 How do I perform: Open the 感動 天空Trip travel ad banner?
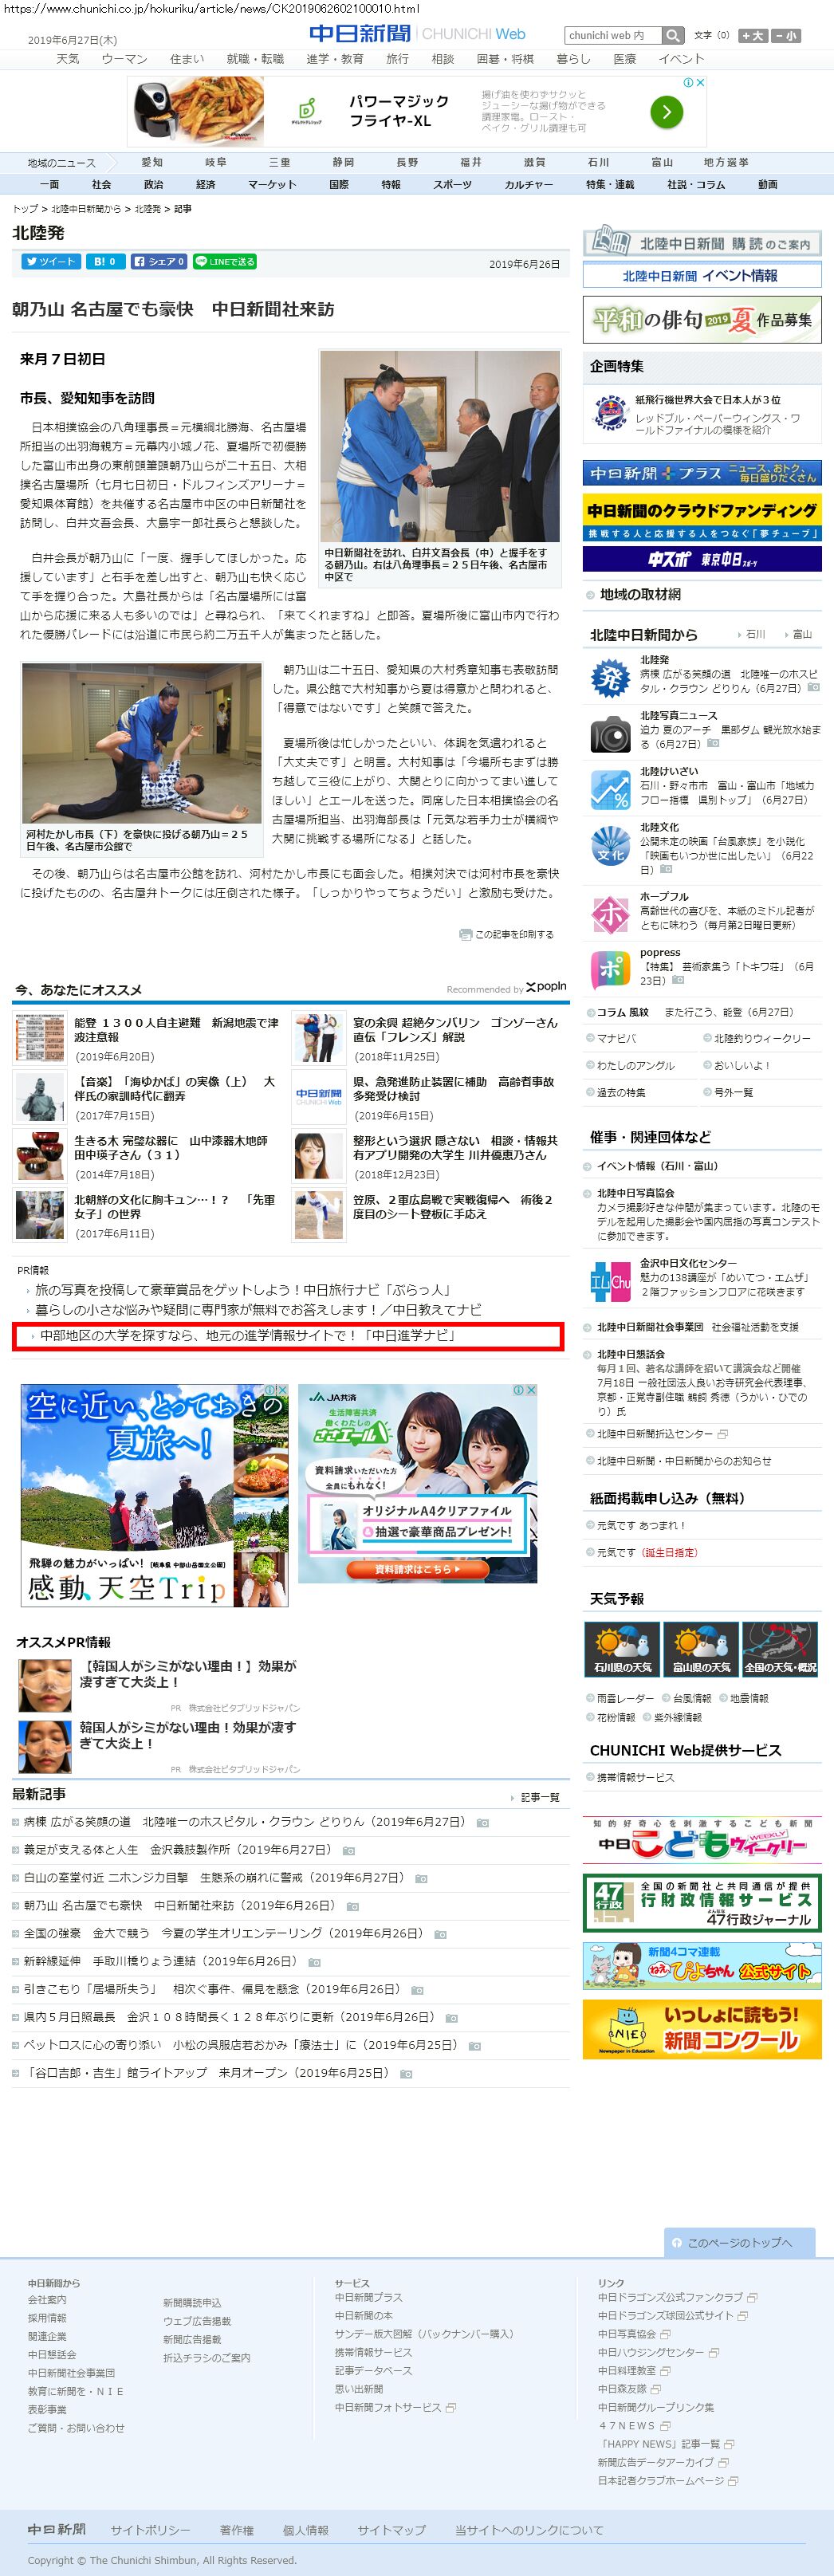click(x=155, y=1495)
